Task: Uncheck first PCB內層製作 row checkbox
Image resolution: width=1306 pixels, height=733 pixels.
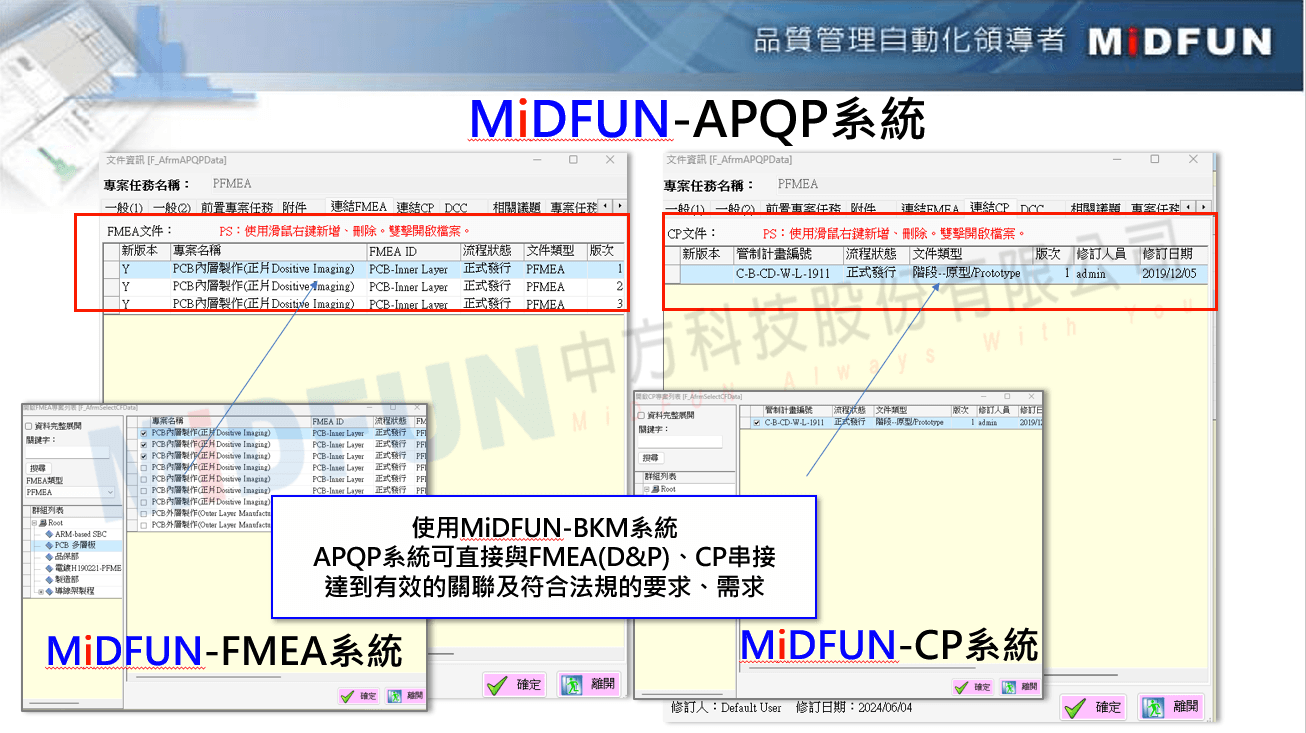Action: coord(144,433)
